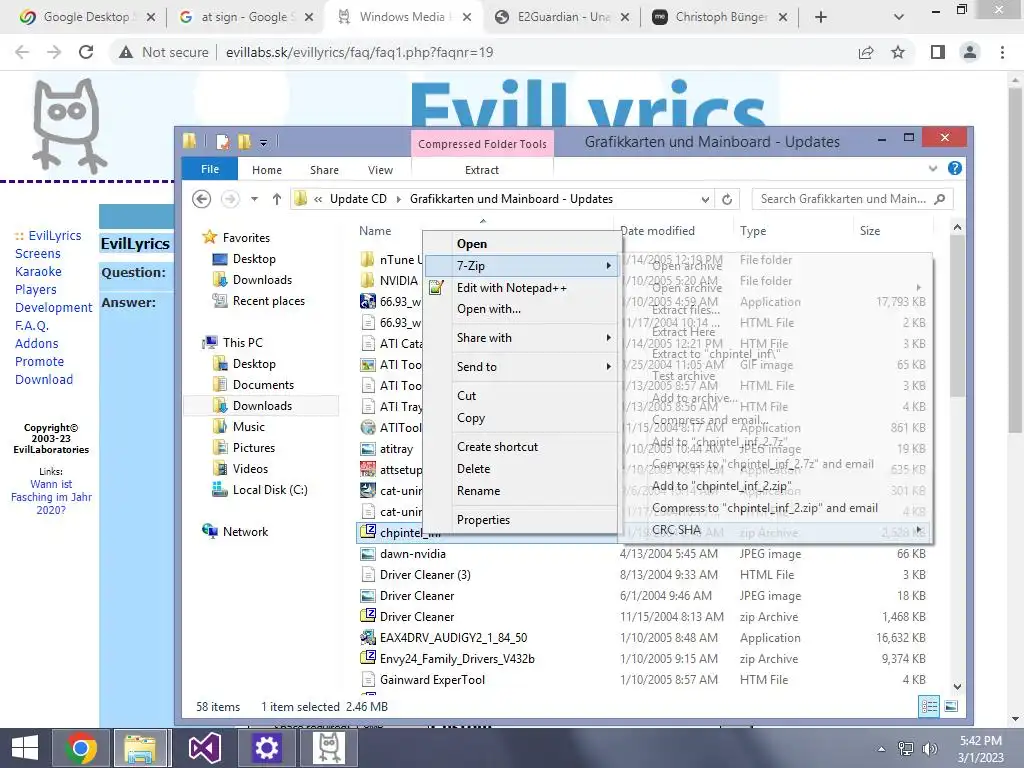This screenshot has width=1024, height=768.
Task: Switch to the Home ribbon tab
Action: pyautogui.click(x=266, y=170)
